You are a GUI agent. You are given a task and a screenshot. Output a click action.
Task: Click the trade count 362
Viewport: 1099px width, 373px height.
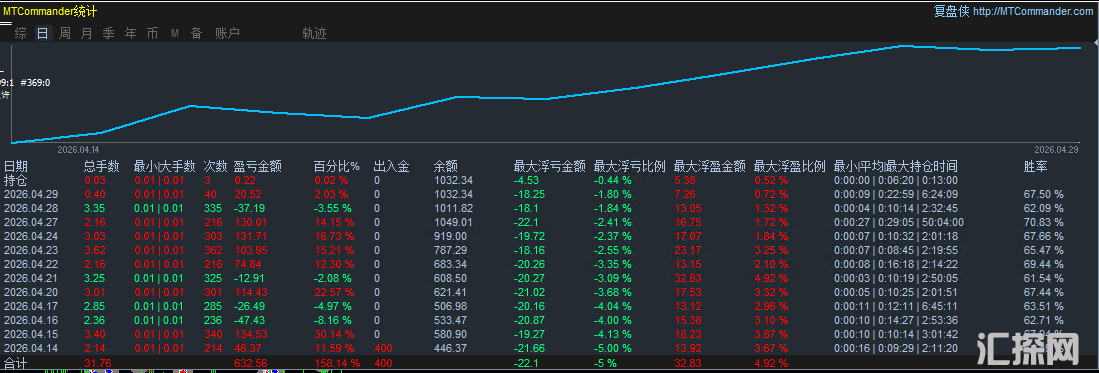click(x=212, y=250)
